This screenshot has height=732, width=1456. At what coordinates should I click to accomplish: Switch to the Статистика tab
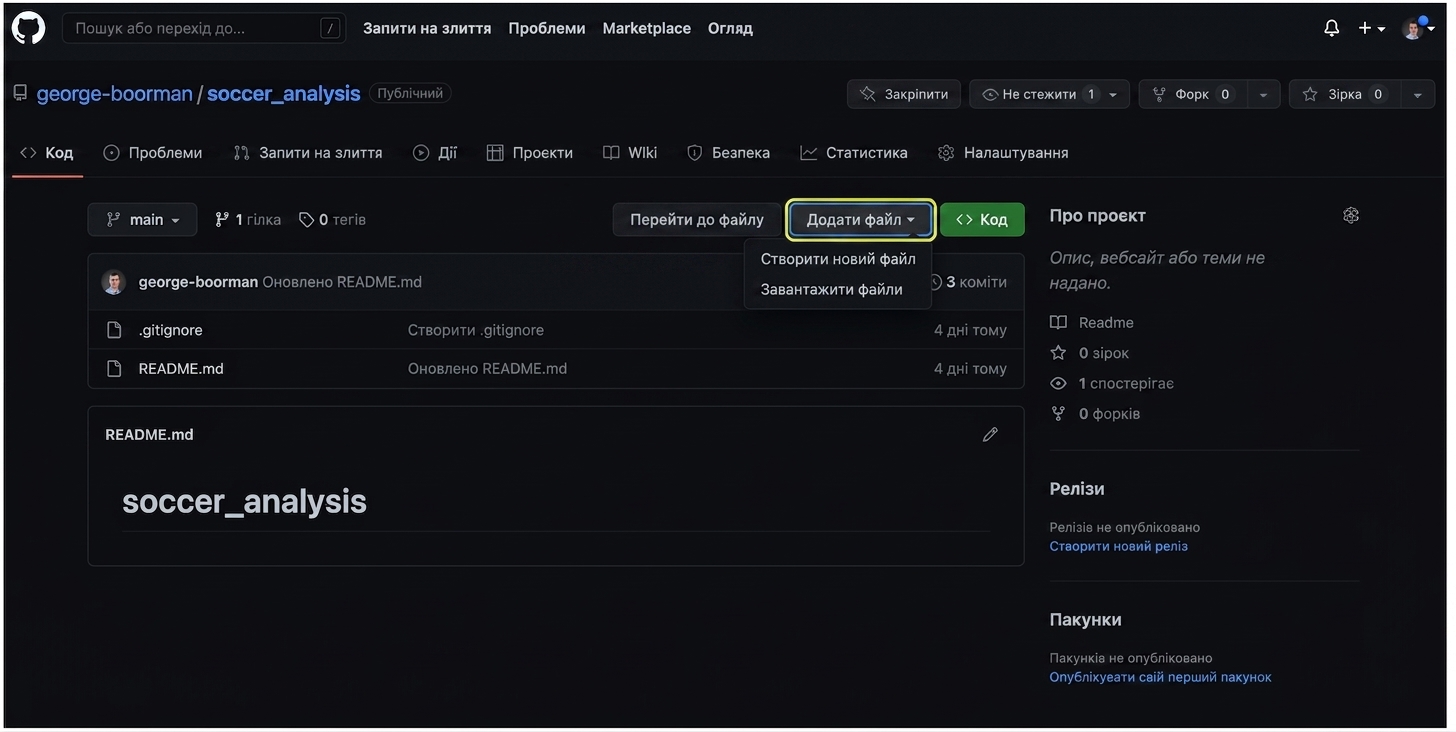click(854, 153)
